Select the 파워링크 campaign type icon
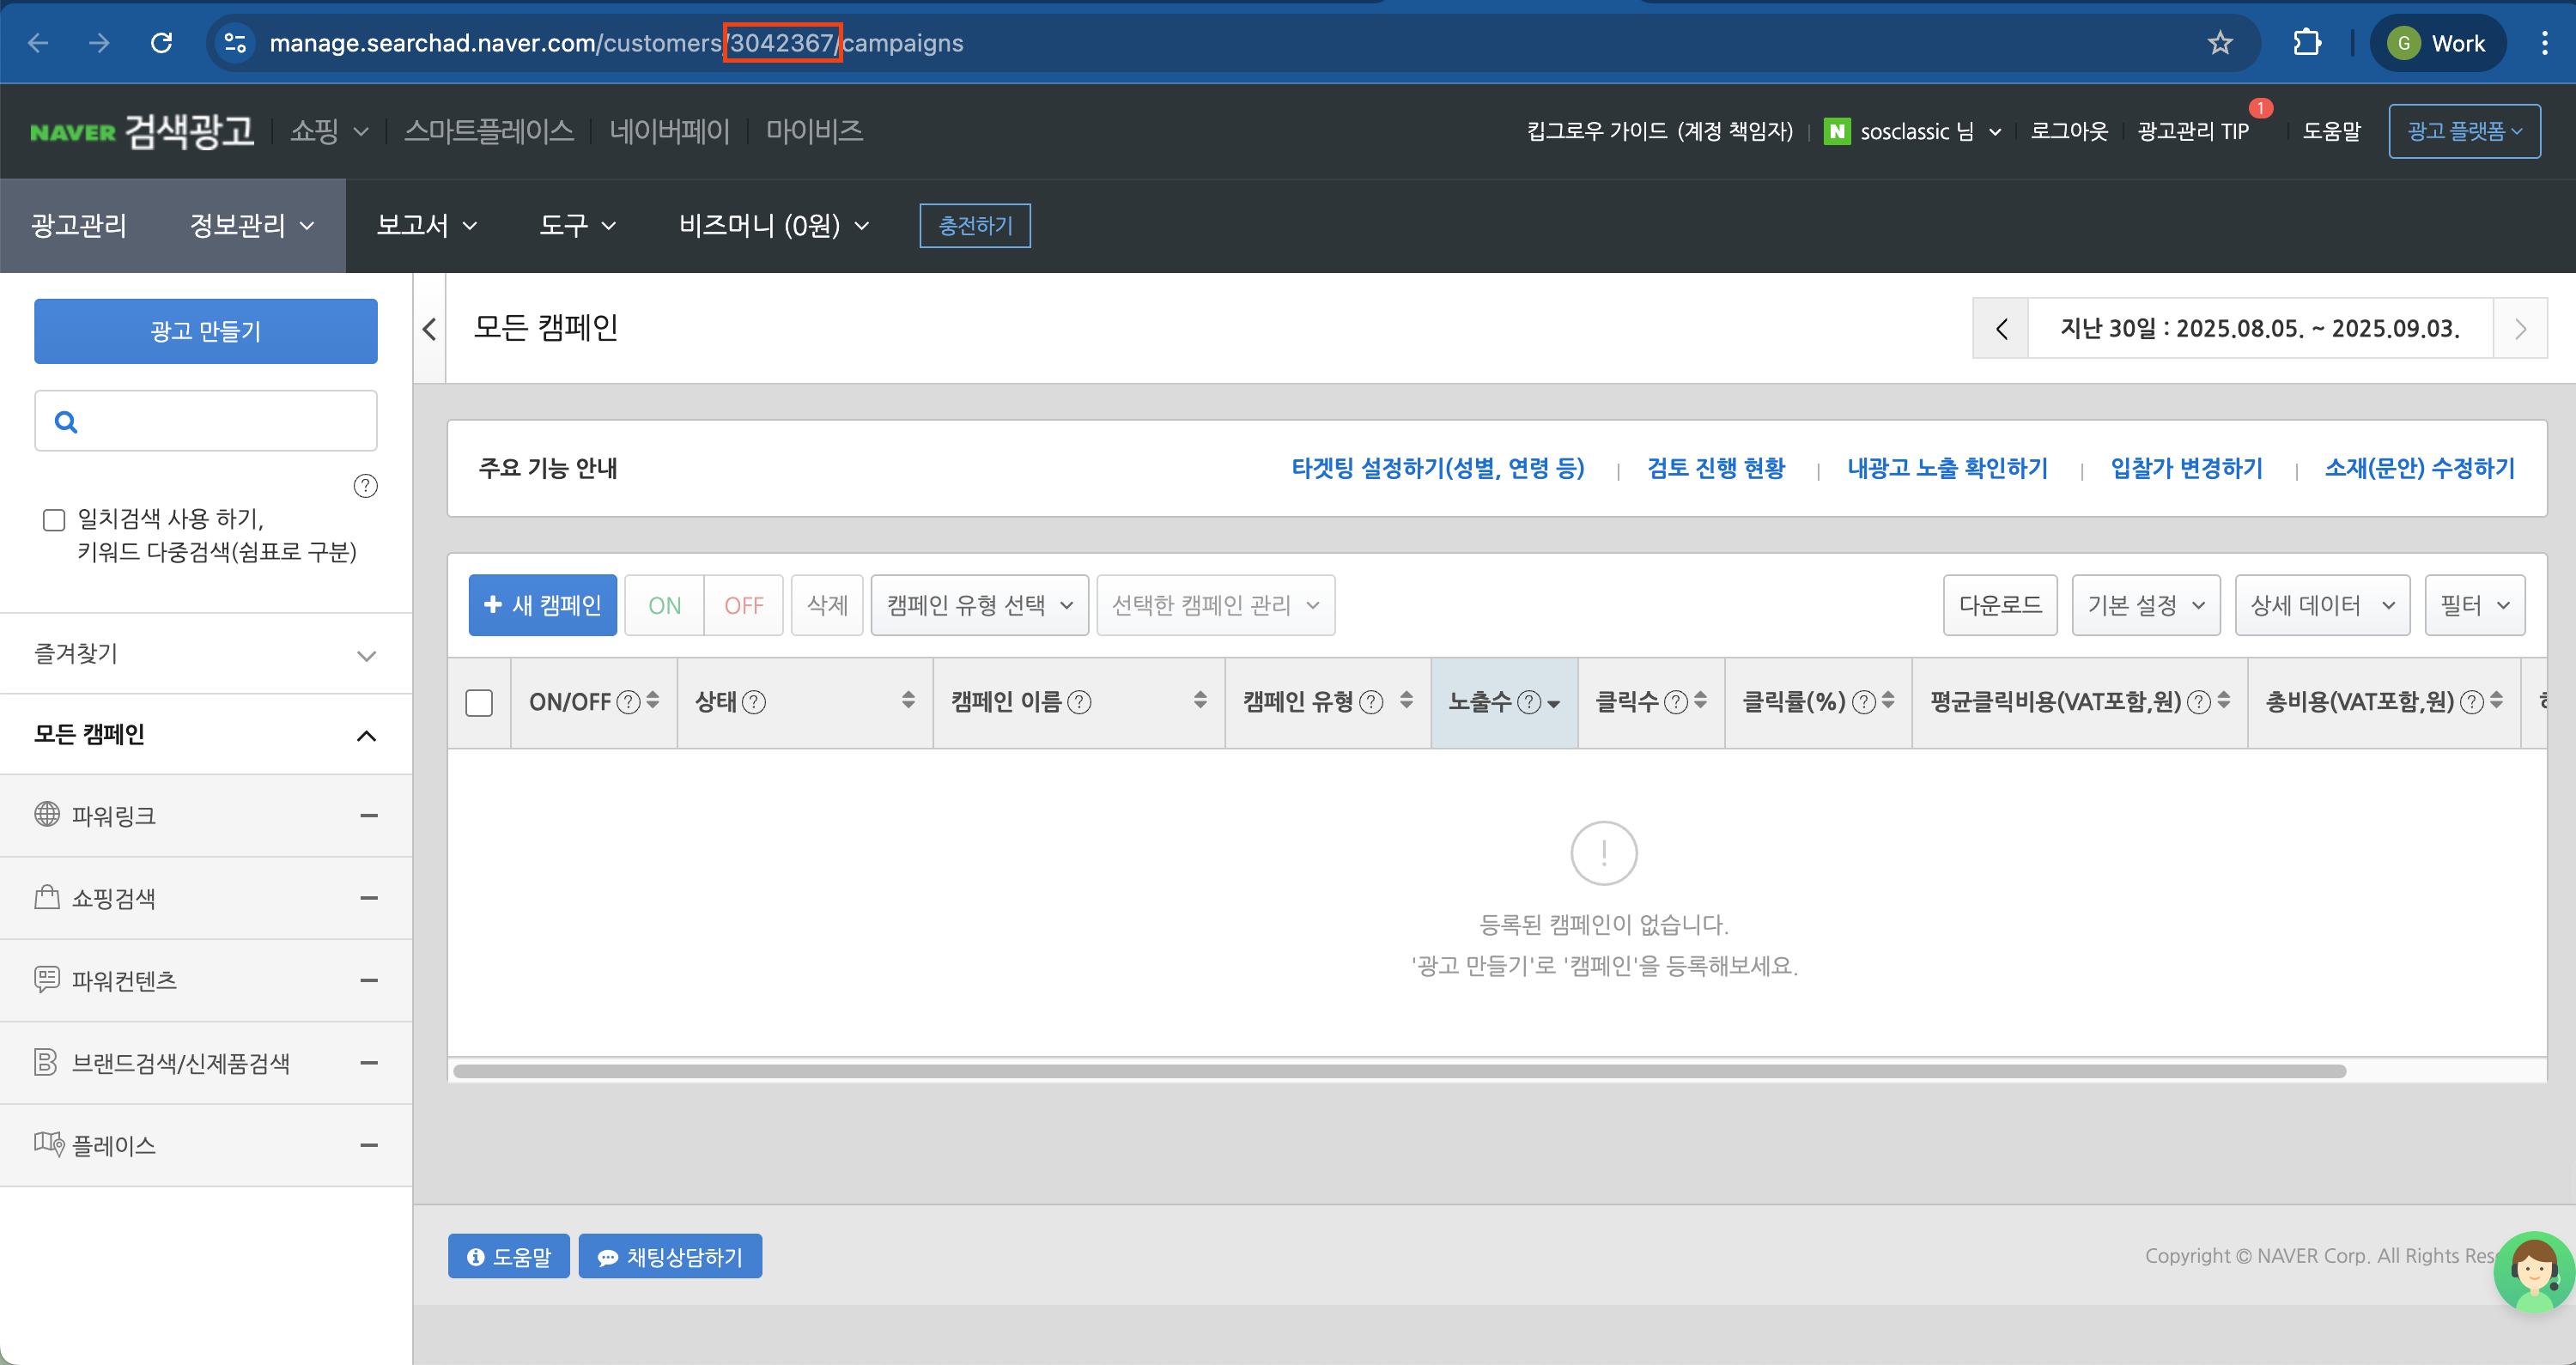The height and width of the screenshot is (1365, 2576). [x=48, y=814]
